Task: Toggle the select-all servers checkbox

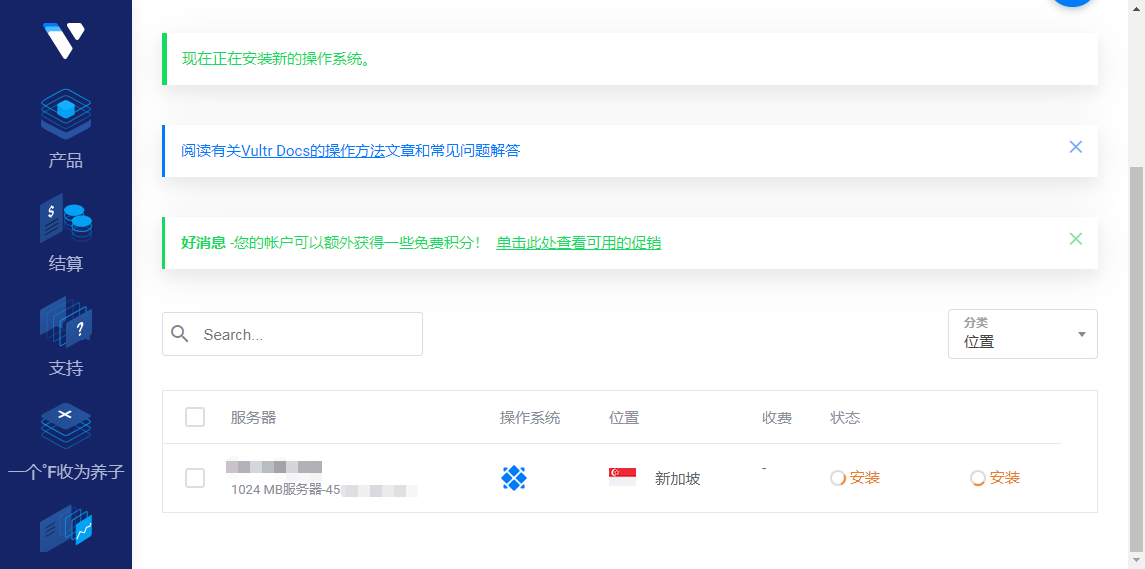Action: pyautogui.click(x=195, y=417)
